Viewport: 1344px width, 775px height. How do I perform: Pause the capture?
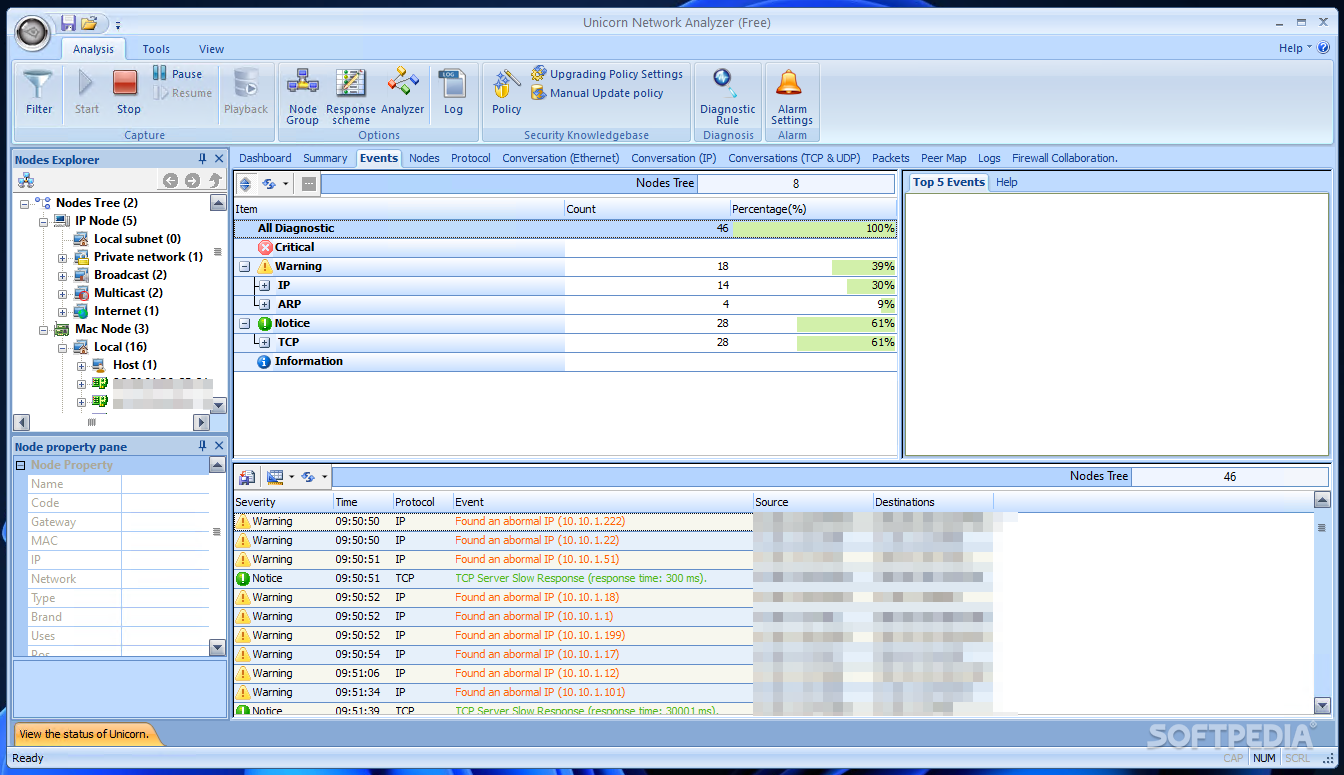tap(177, 74)
